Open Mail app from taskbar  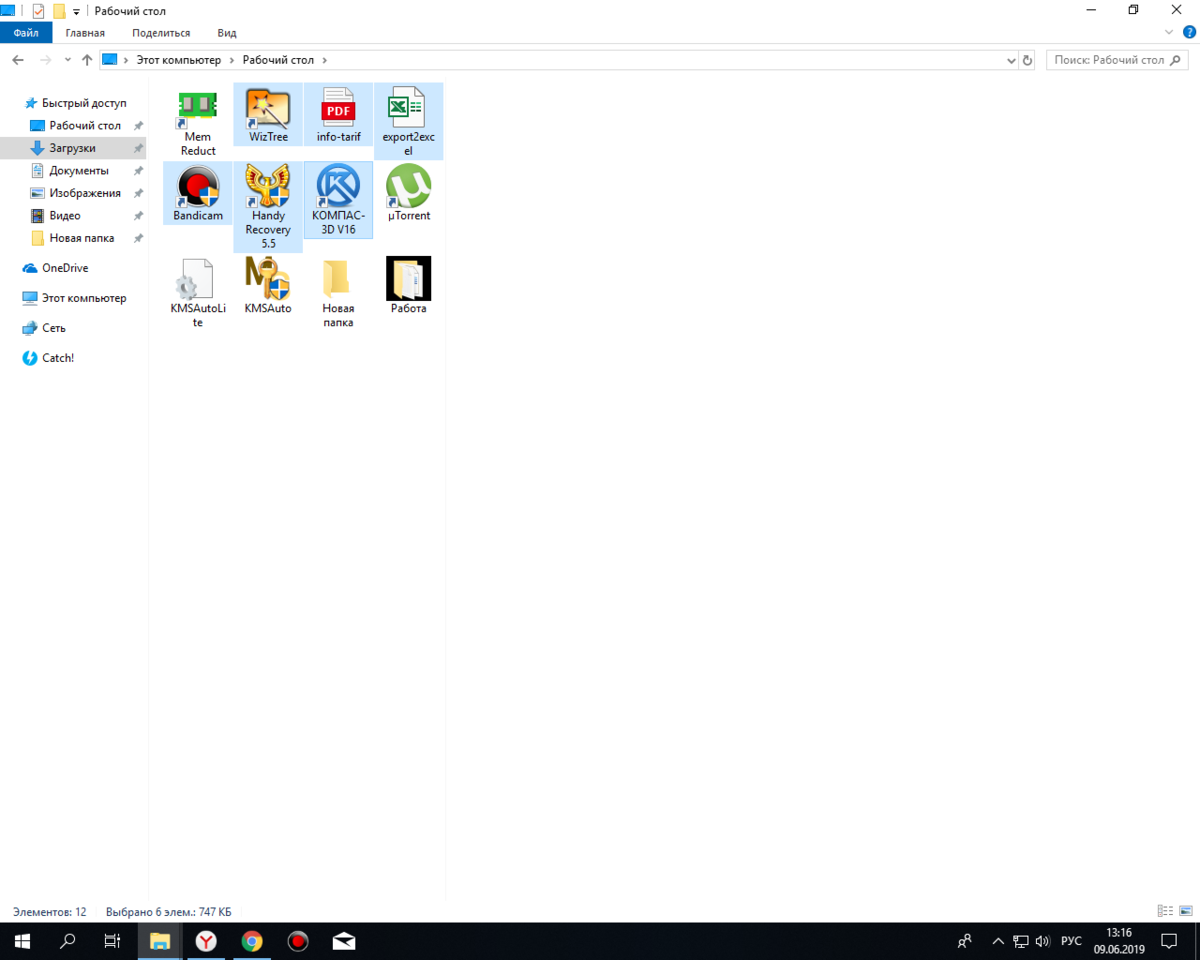pyautogui.click(x=344, y=941)
